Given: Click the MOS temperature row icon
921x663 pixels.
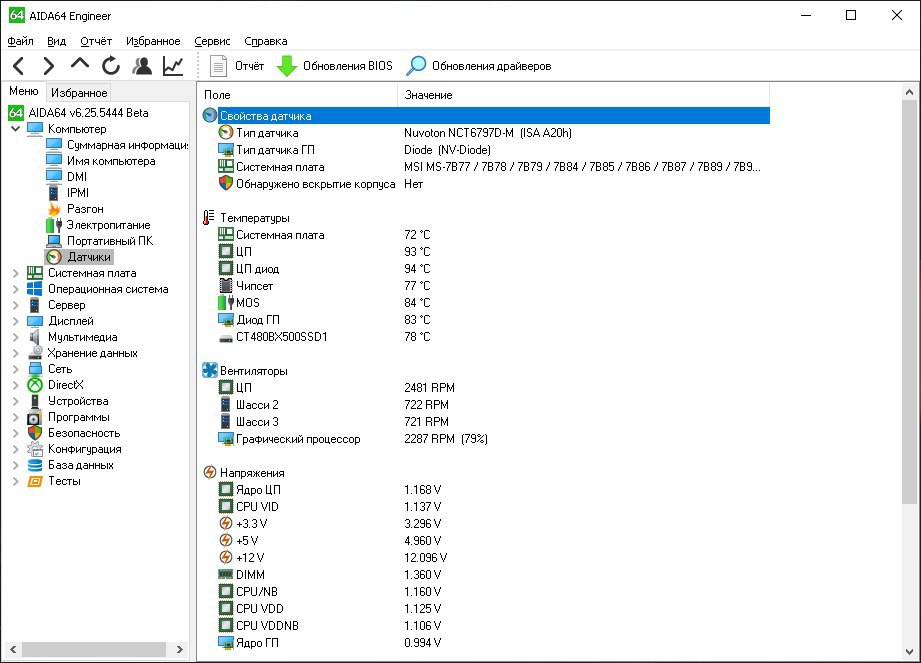Looking at the screenshot, I should (226, 302).
